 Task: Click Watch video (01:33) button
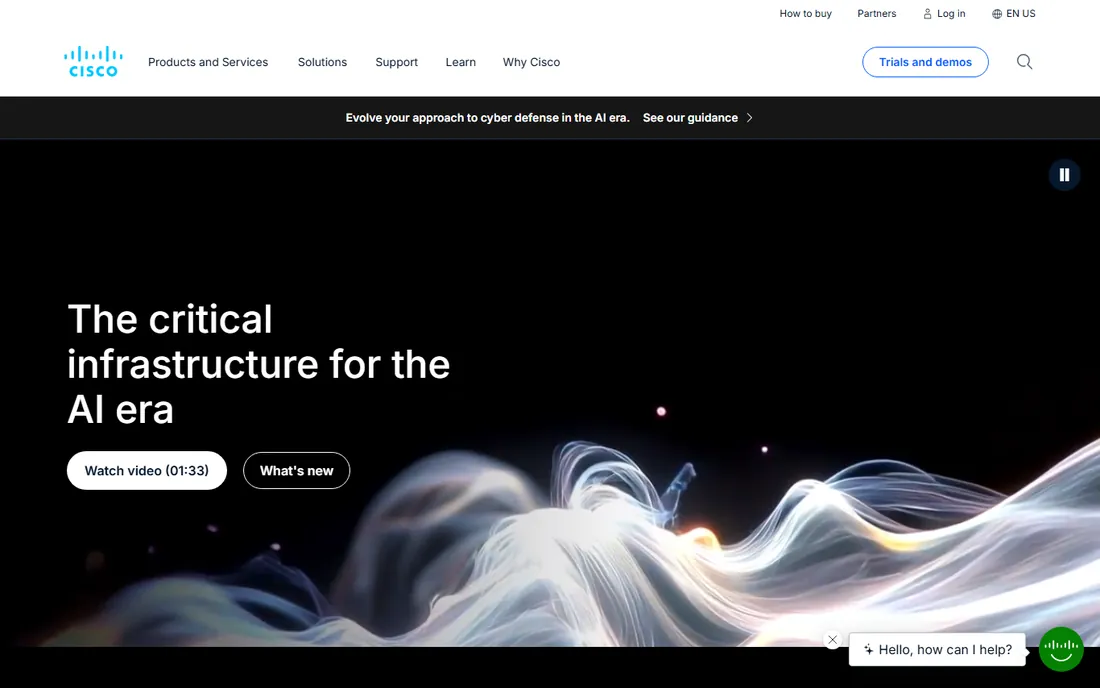coord(147,471)
